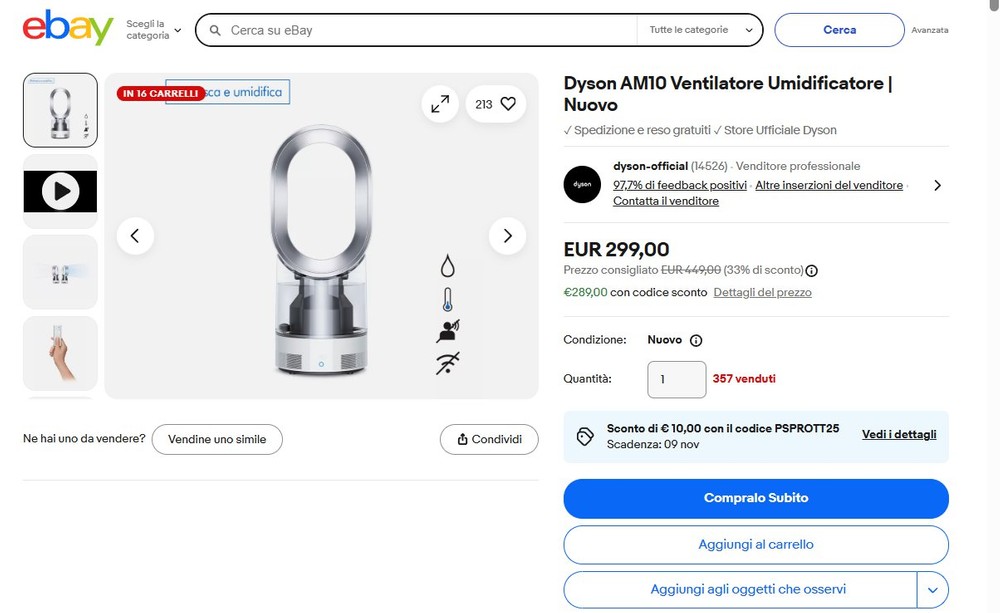
Task: Click the eBay logo
Action: [x=68, y=28]
